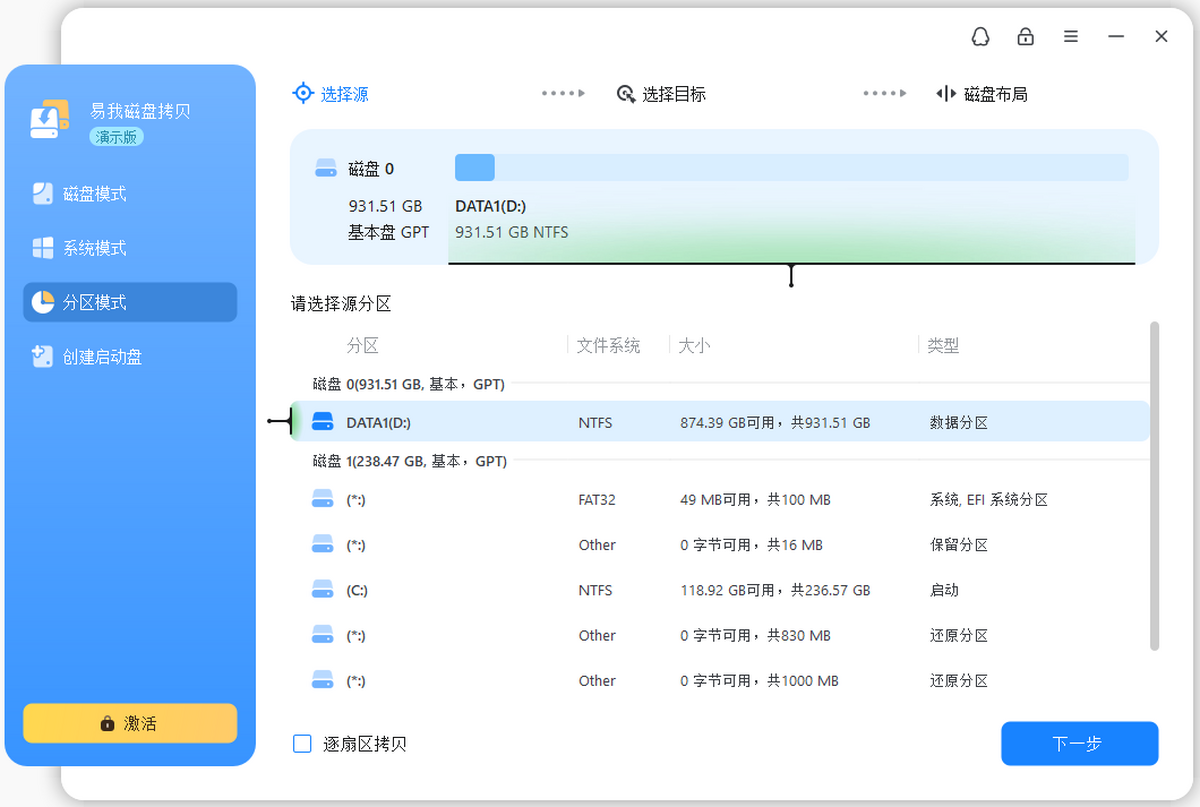This screenshot has height=807, width=1200.
Task: Click the 数据分区 type cell
Action: [959, 423]
